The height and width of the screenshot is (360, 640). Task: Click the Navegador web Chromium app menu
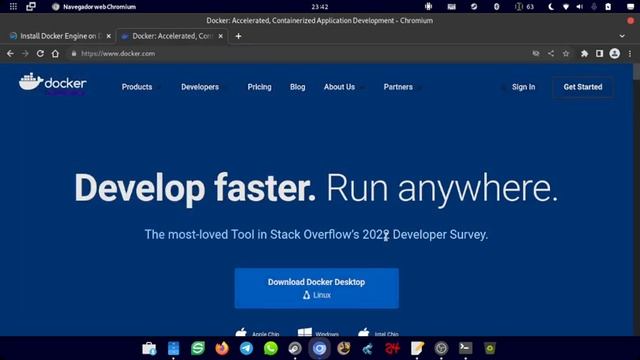point(94,7)
